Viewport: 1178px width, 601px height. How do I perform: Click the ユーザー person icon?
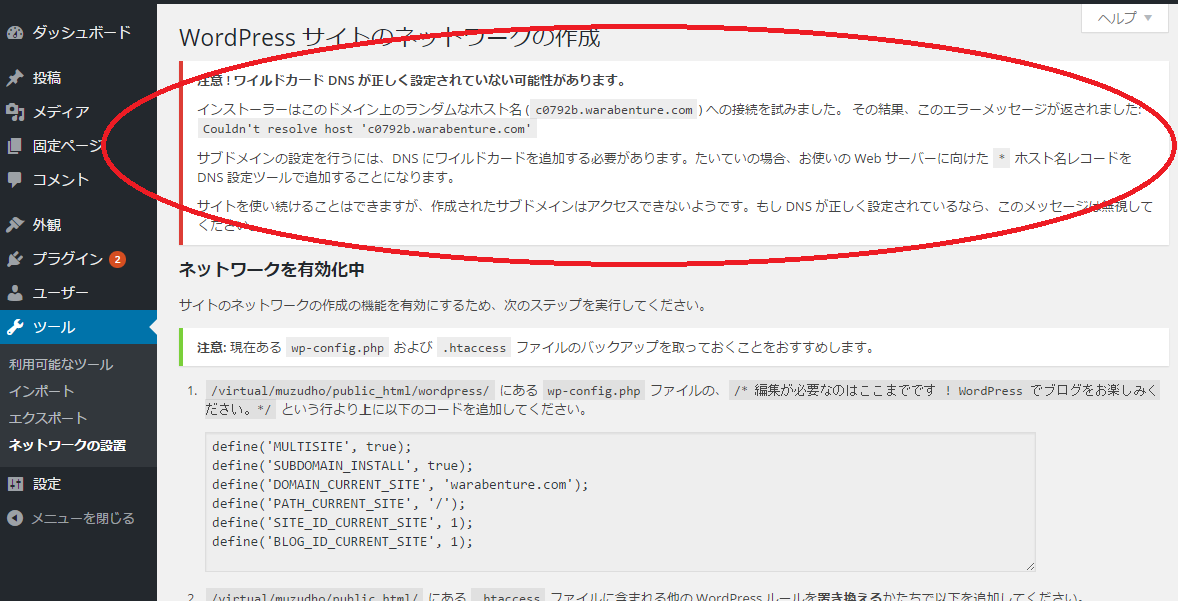(15, 293)
